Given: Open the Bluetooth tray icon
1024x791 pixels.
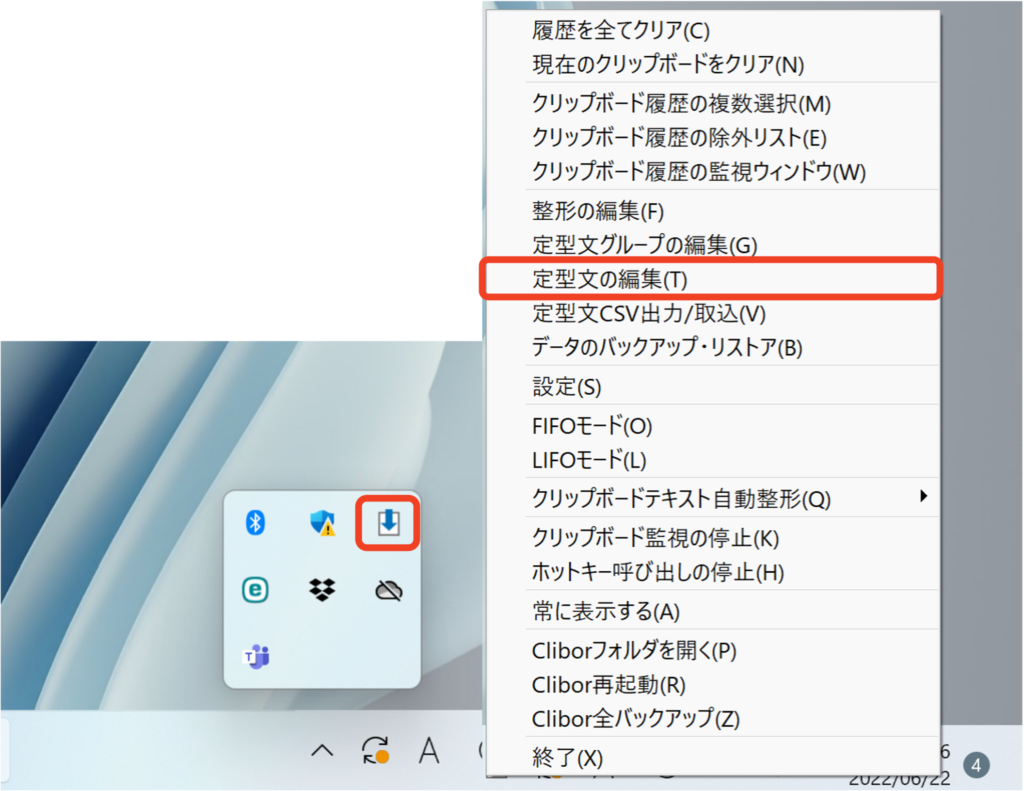Looking at the screenshot, I should click(256, 522).
